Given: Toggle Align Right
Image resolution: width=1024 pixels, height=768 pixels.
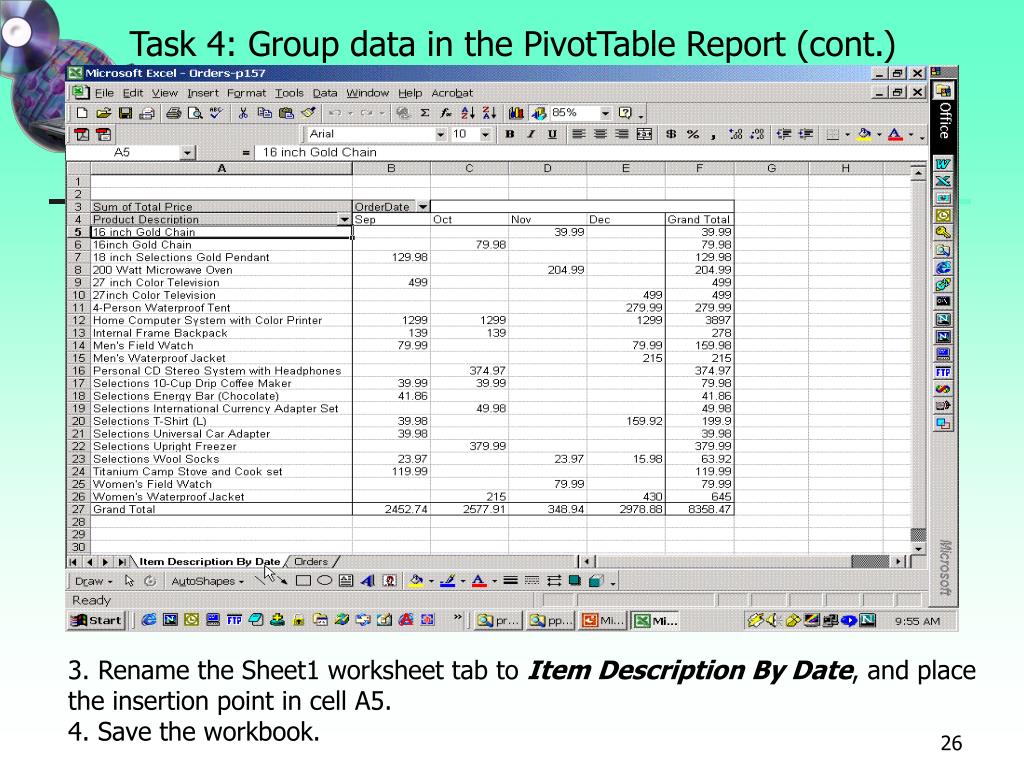Looking at the screenshot, I should [622, 135].
